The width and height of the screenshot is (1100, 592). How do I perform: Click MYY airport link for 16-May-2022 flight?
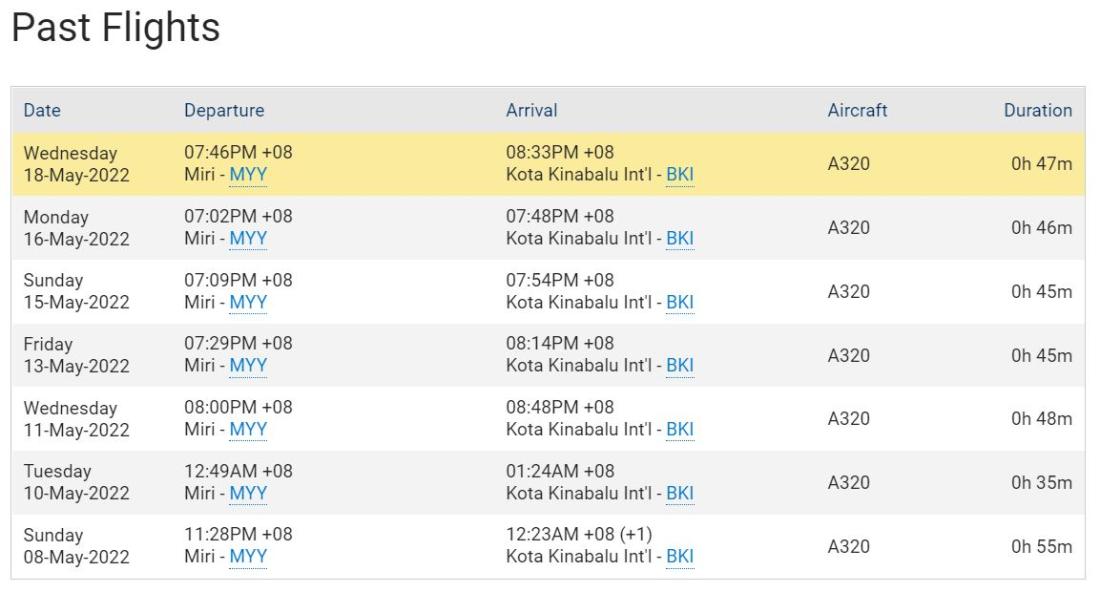(248, 238)
